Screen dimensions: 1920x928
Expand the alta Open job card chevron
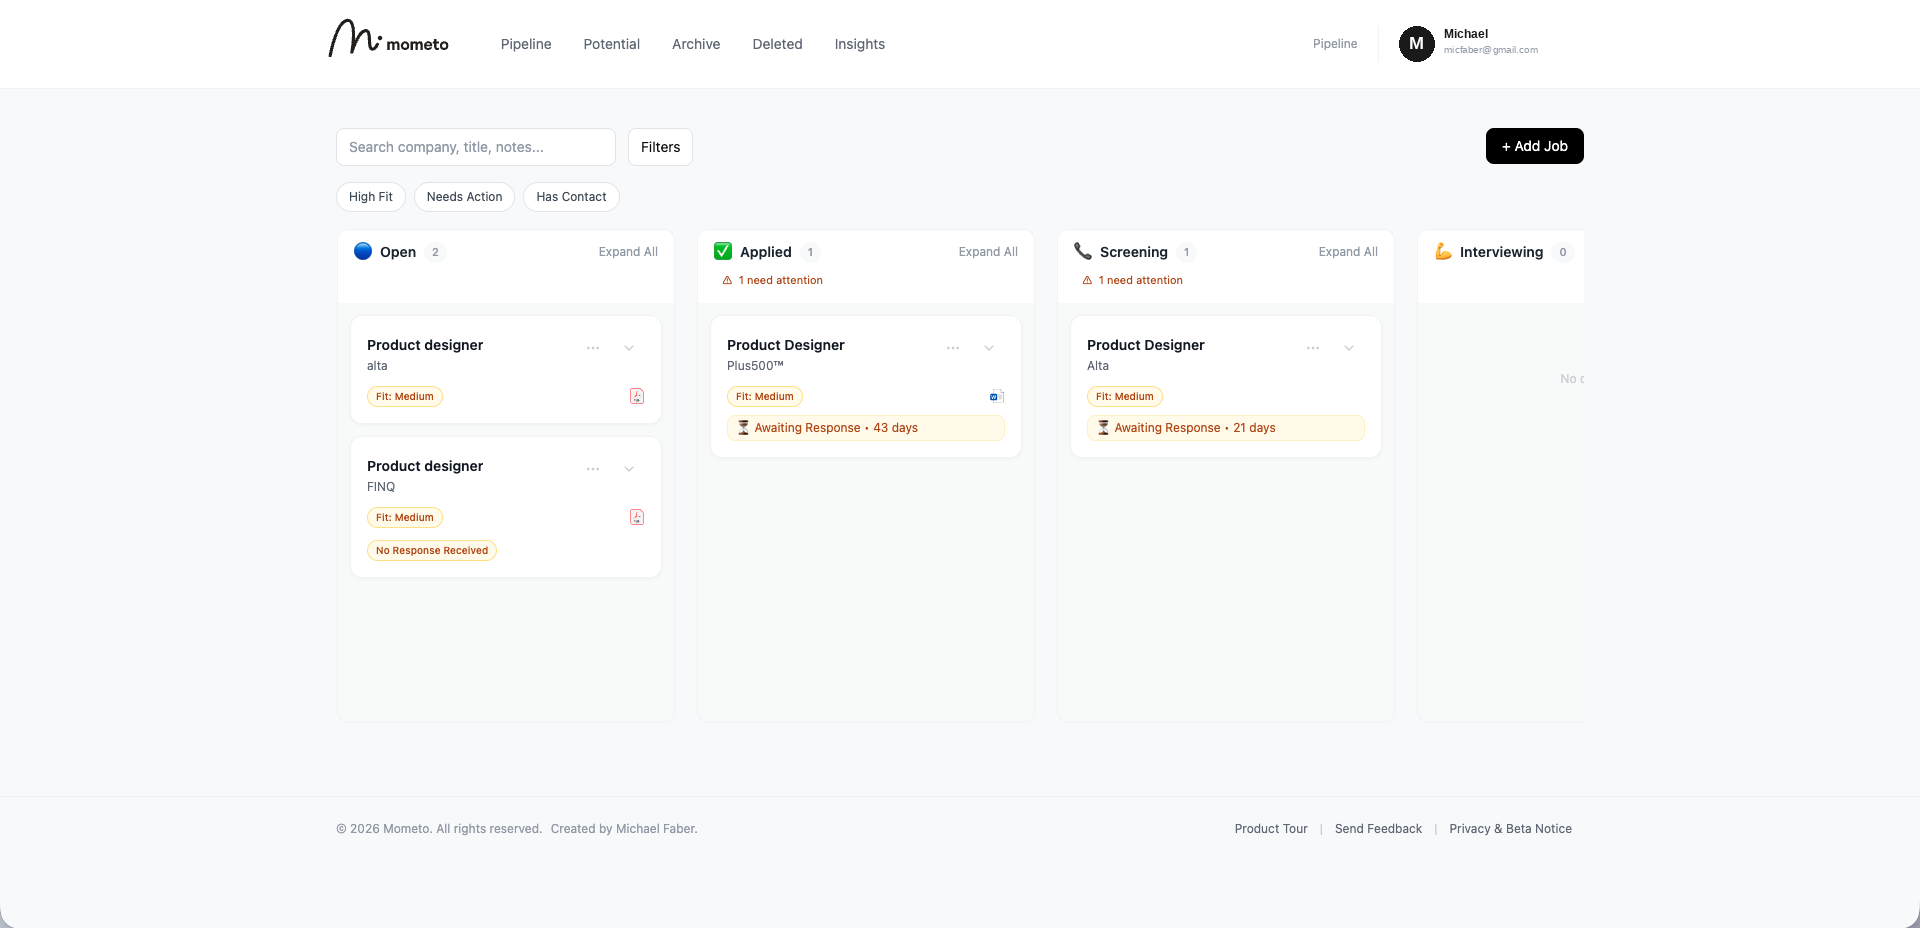tap(629, 348)
